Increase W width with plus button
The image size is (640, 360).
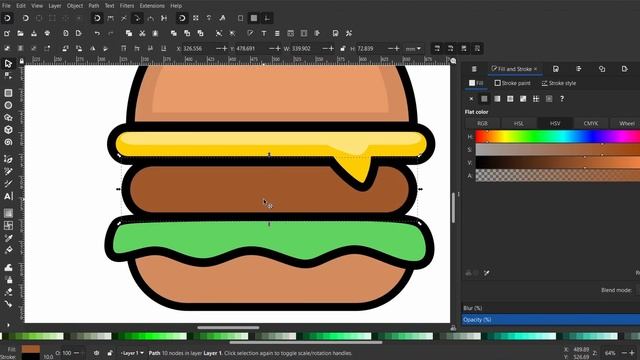click(331, 49)
